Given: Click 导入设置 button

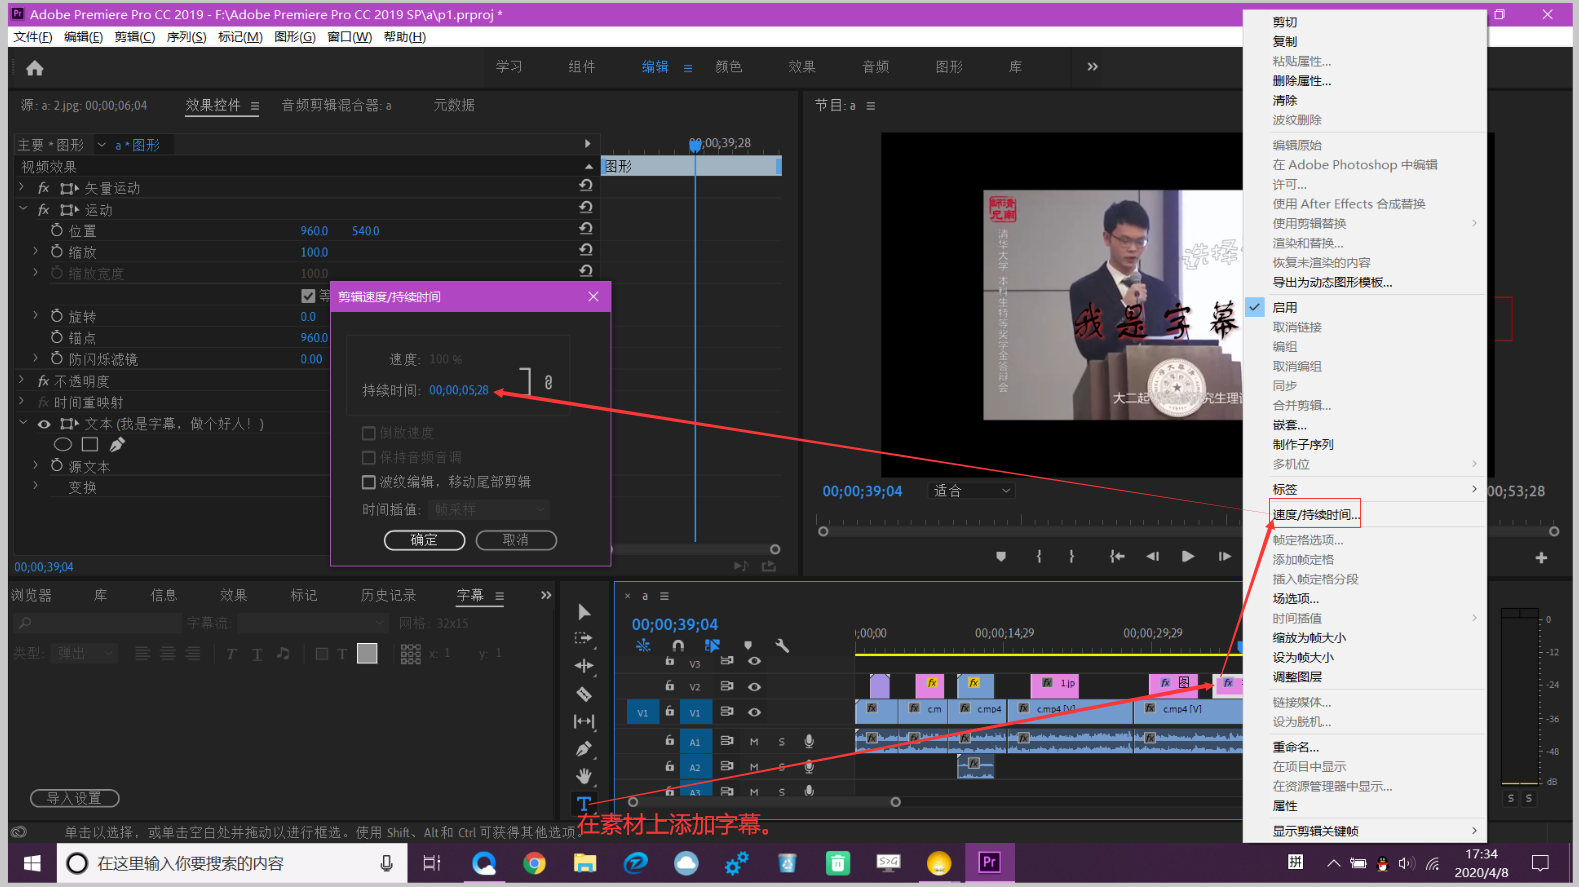Looking at the screenshot, I should tap(75, 798).
